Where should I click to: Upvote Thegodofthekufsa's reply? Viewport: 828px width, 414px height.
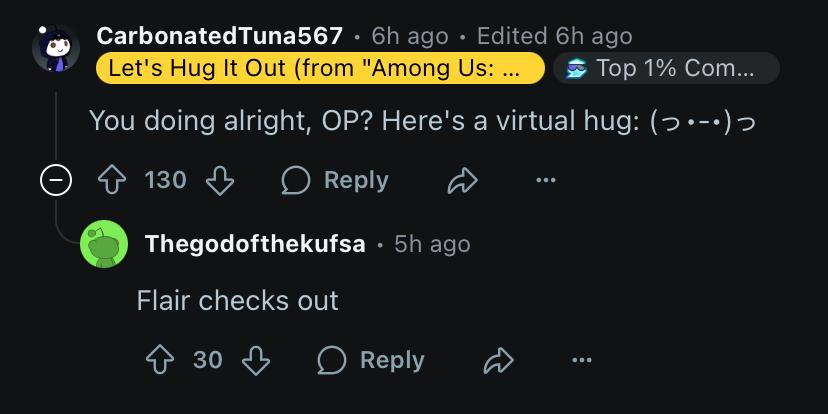coord(159,360)
